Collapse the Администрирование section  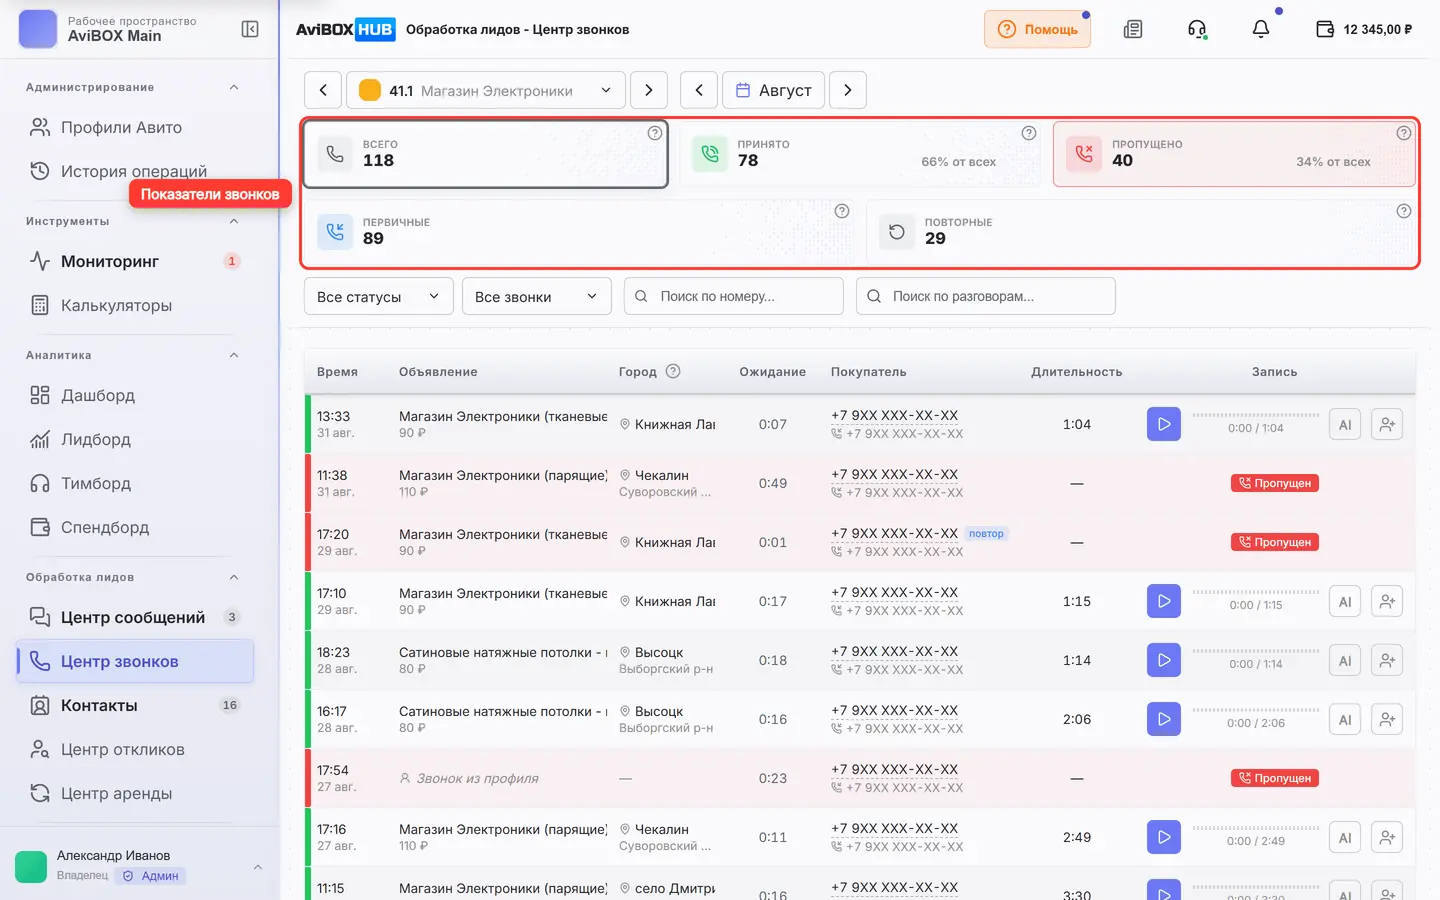point(234,87)
